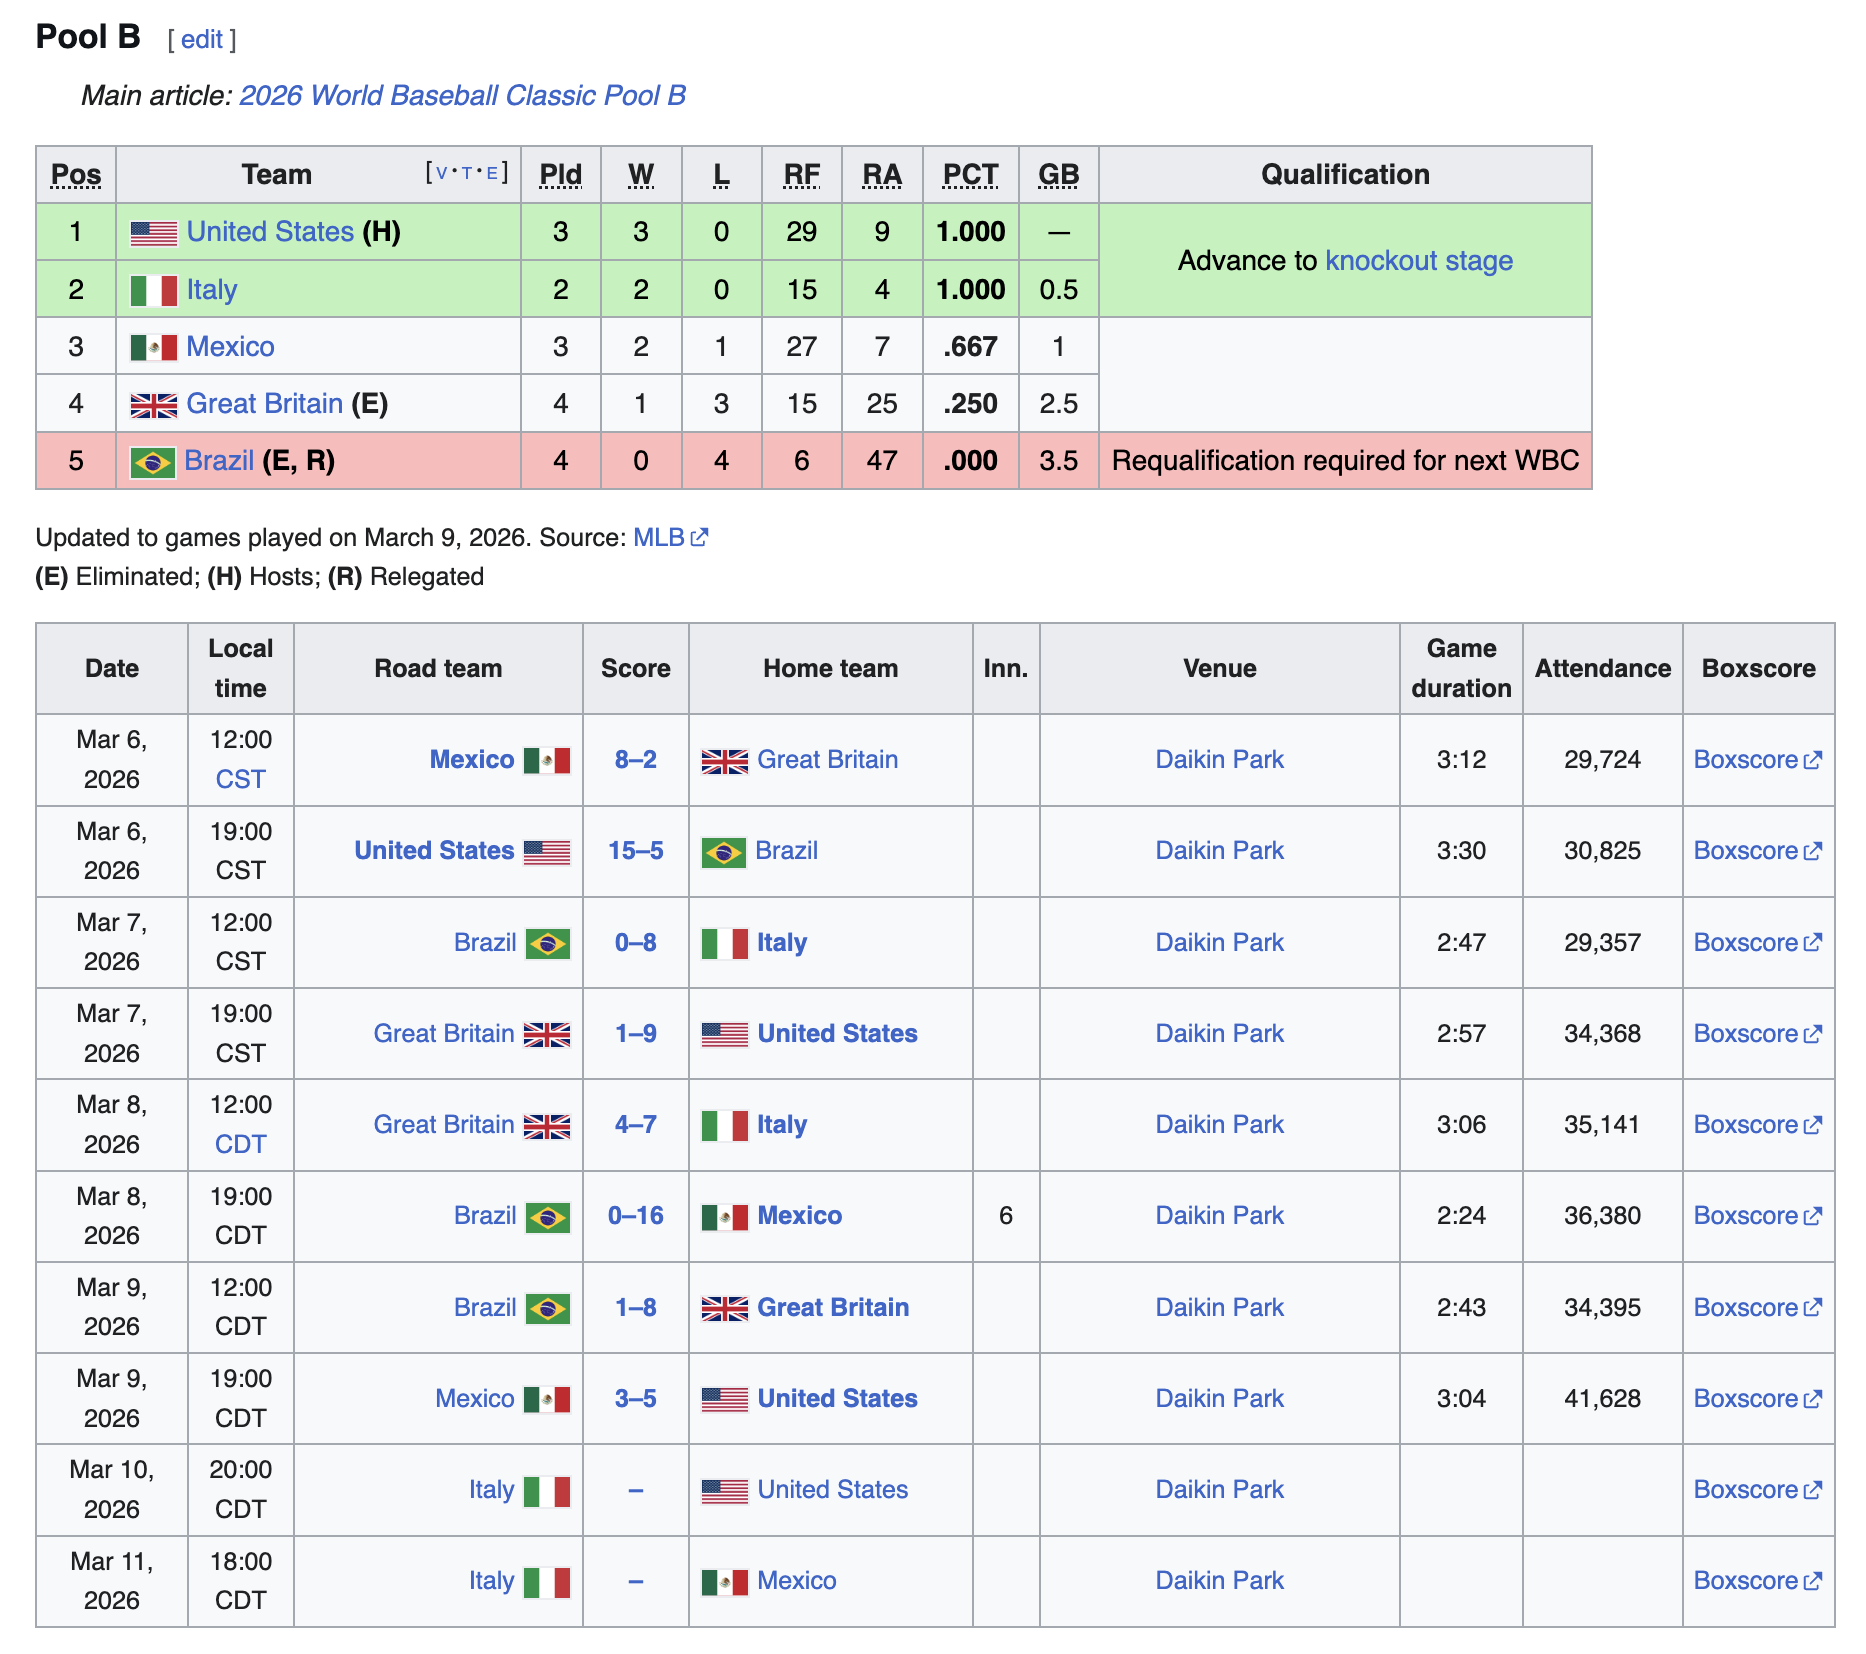
Task: Open the 3–5 score link
Action: pos(636,1398)
